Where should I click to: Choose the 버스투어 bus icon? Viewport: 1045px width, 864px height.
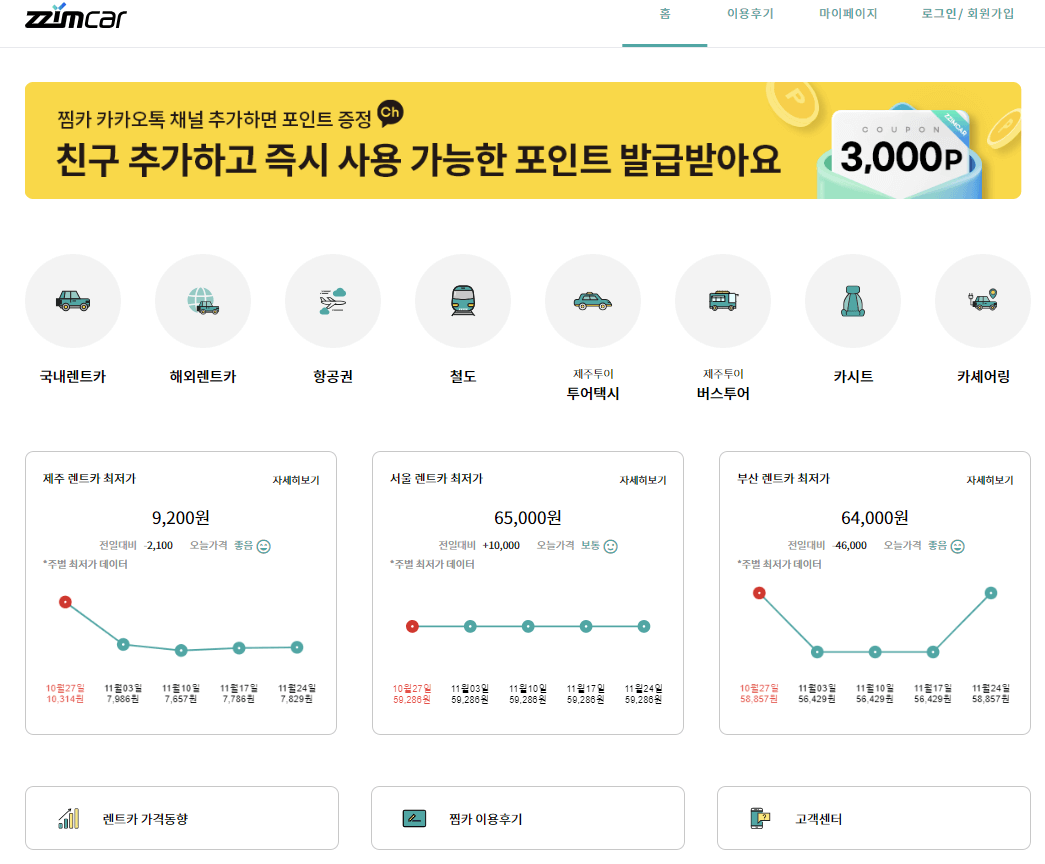point(722,301)
